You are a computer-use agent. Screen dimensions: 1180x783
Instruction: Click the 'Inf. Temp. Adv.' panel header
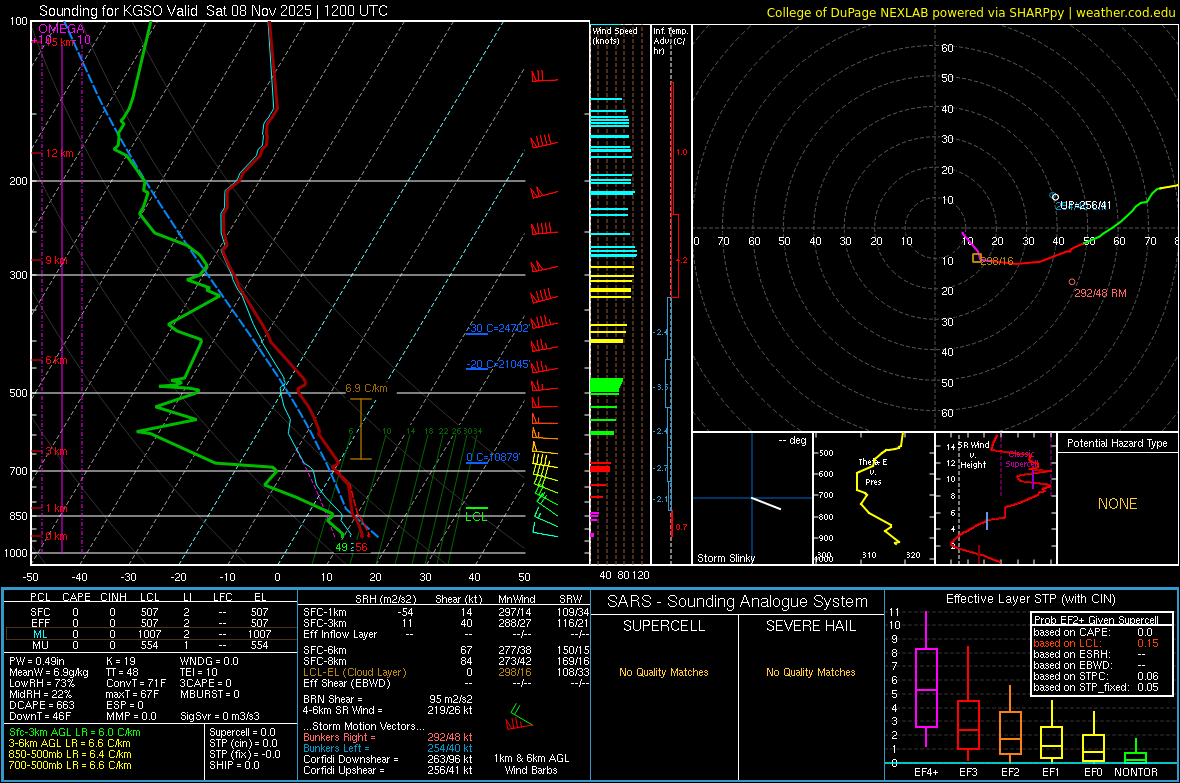coord(670,41)
